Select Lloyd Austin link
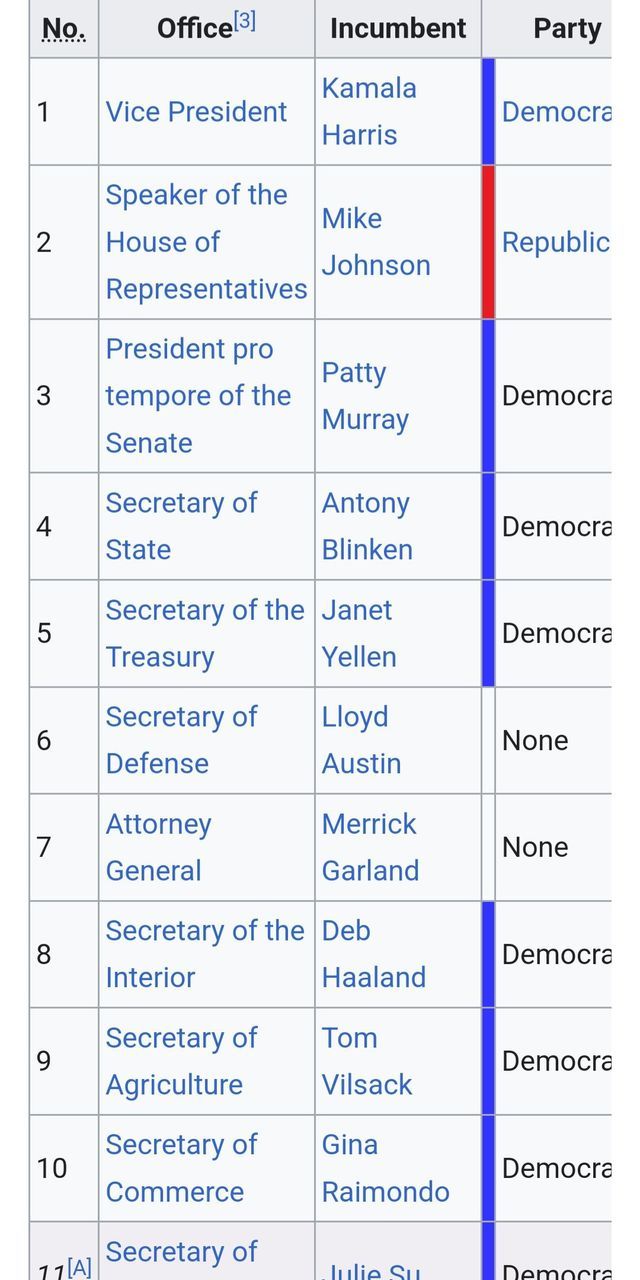The width and height of the screenshot is (640, 1280). (360, 740)
